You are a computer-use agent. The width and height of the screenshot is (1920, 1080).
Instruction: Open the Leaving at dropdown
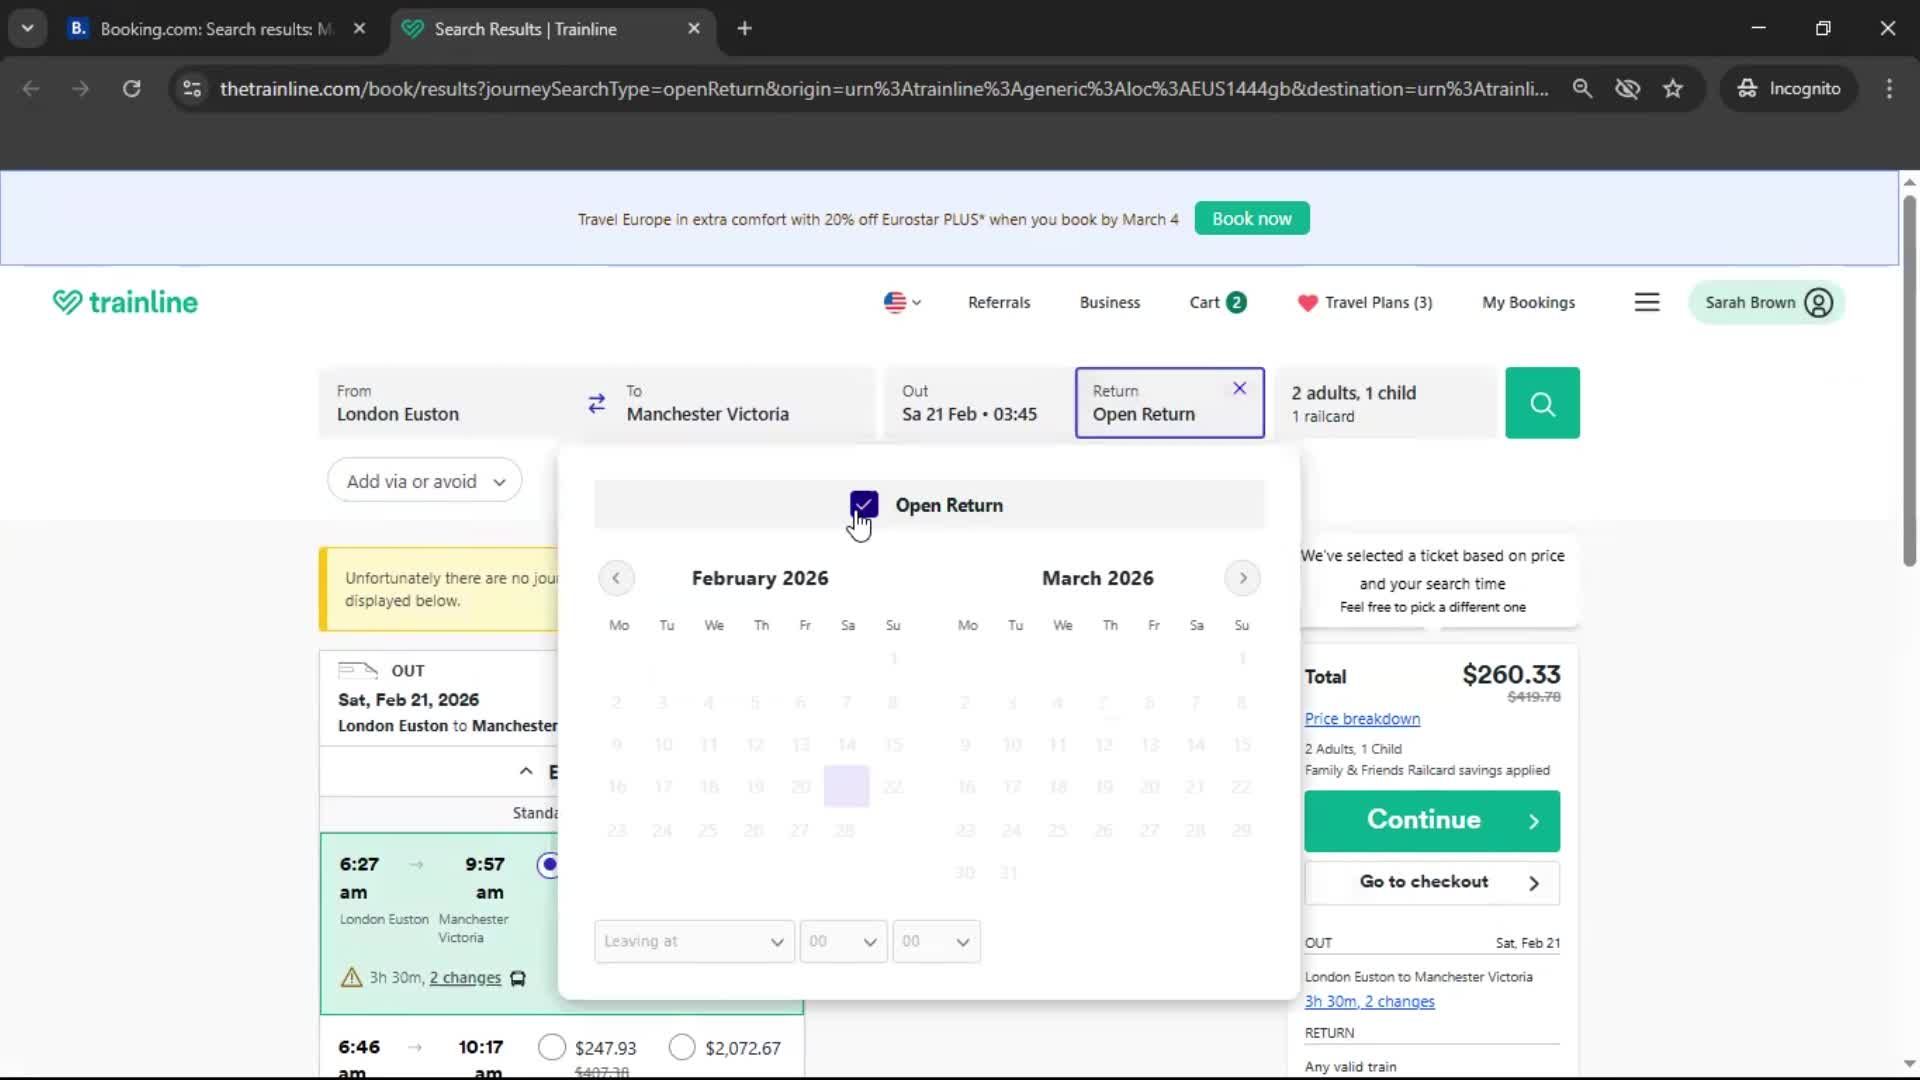(693, 941)
